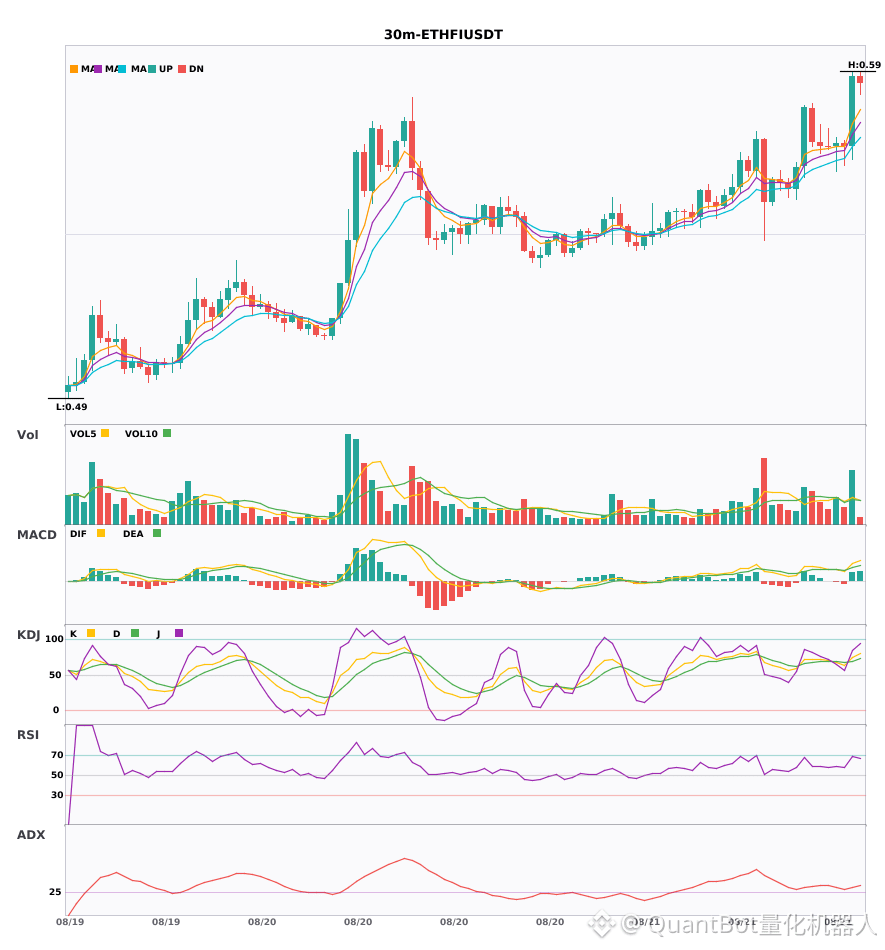Click the RSI panel label
The image size is (885, 950).
tap(28, 735)
